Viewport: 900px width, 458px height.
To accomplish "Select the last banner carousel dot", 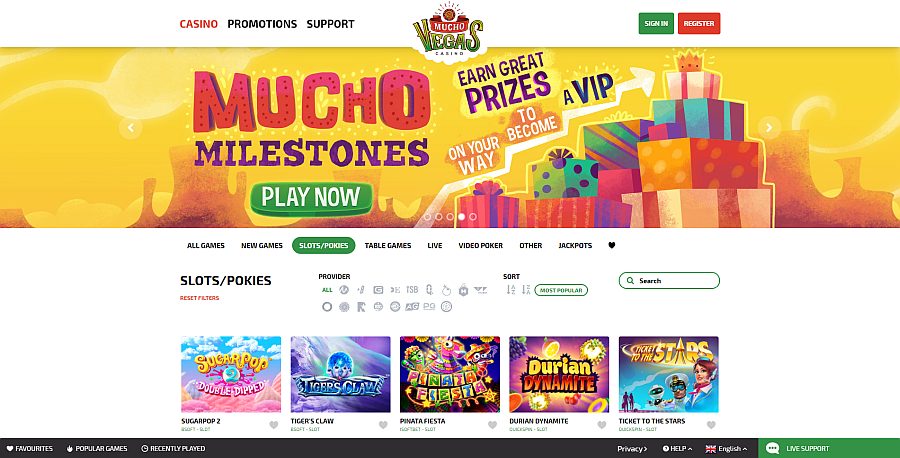I will coord(474,216).
